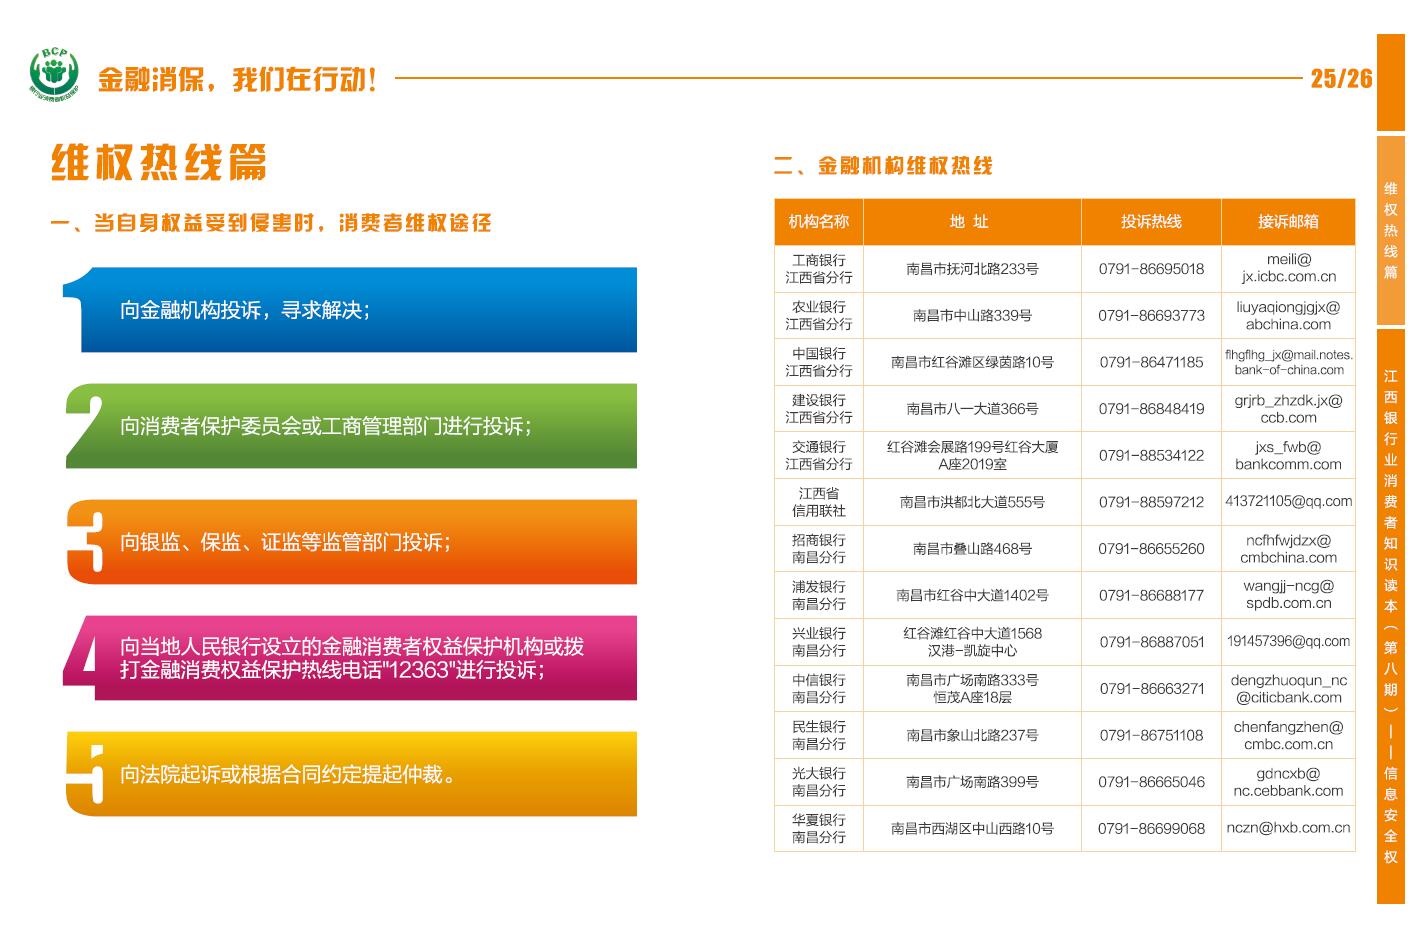Click the address "南昌市红谷滩区绿茵路10号"
Image resolution: width=1425 pixels, height=948 pixels.
pyautogui.click(x=972, y=362)
